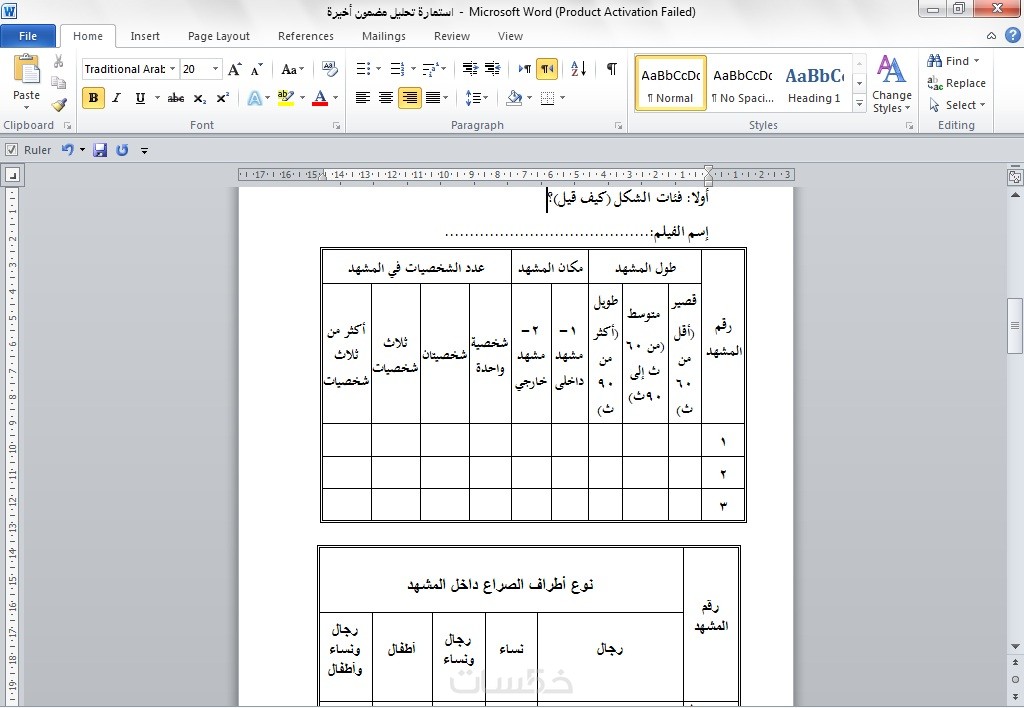Toggle Show/Hide paragraph marks
Viewport: 1024px width, 708px height.
[611, 69]
